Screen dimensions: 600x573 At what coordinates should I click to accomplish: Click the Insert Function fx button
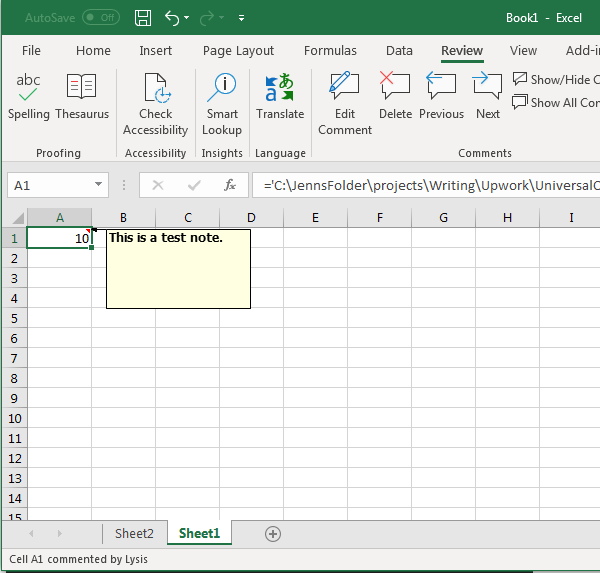click(x=230, y=185)
